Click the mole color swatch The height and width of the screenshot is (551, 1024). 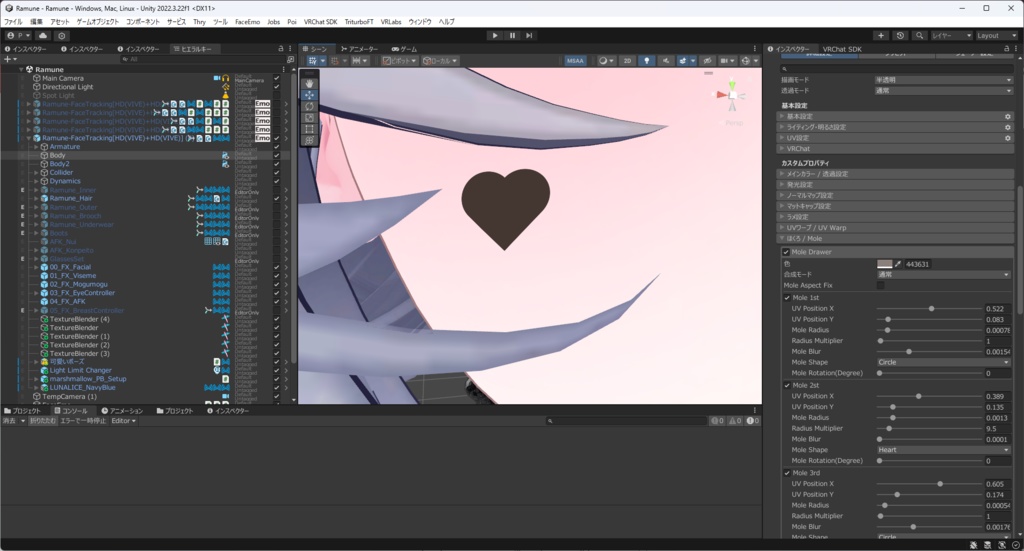click(x=884, y=264)
